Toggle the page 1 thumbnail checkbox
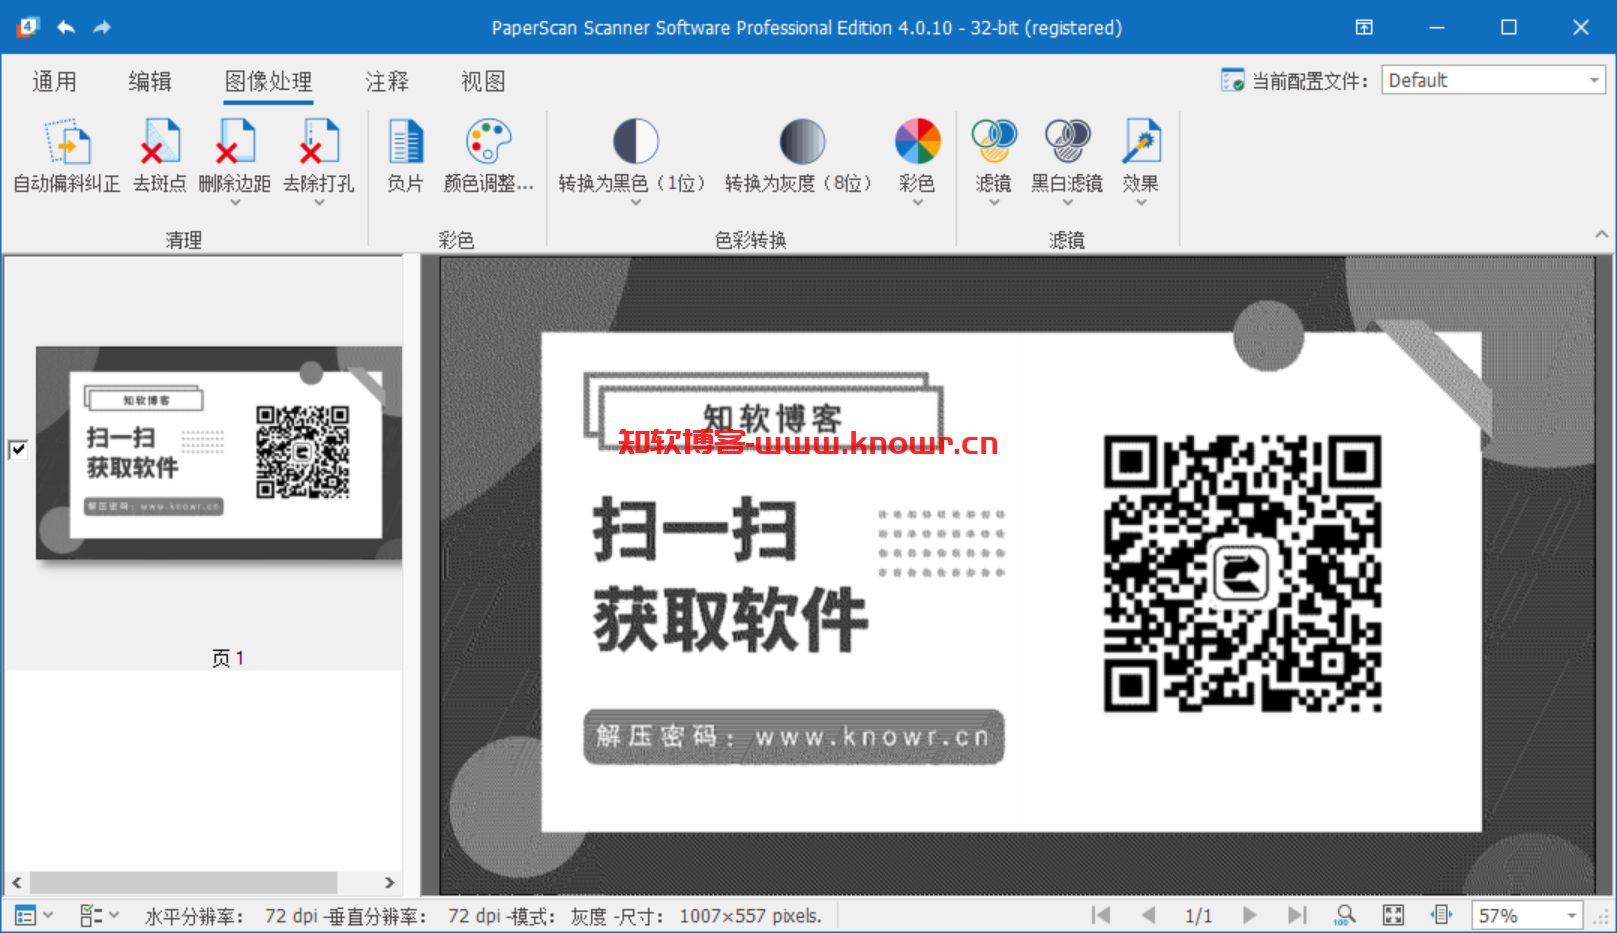 click(18, 450)
